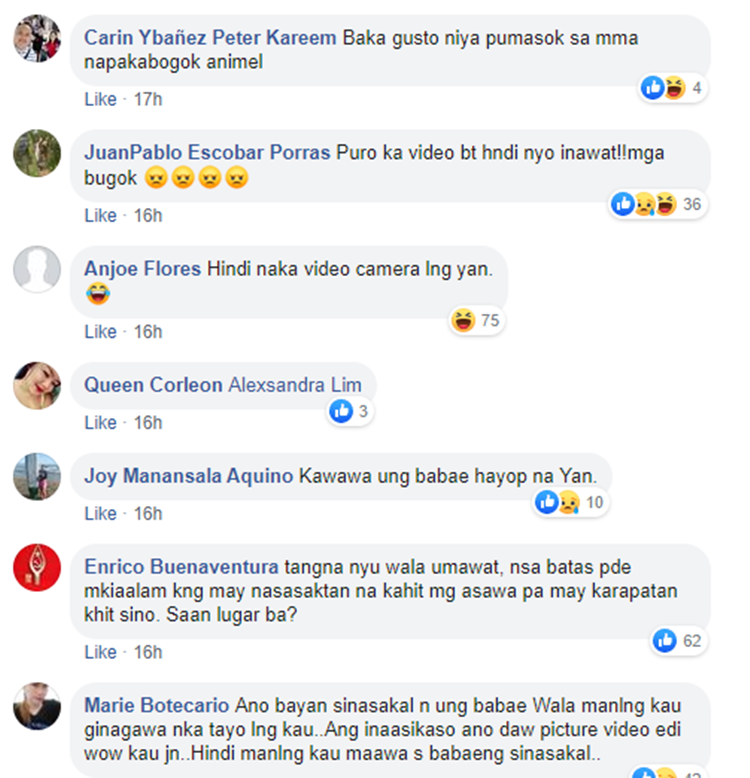
Task: Open the tagged Alexsandra Lim profile link
Action: coord(295,385)
